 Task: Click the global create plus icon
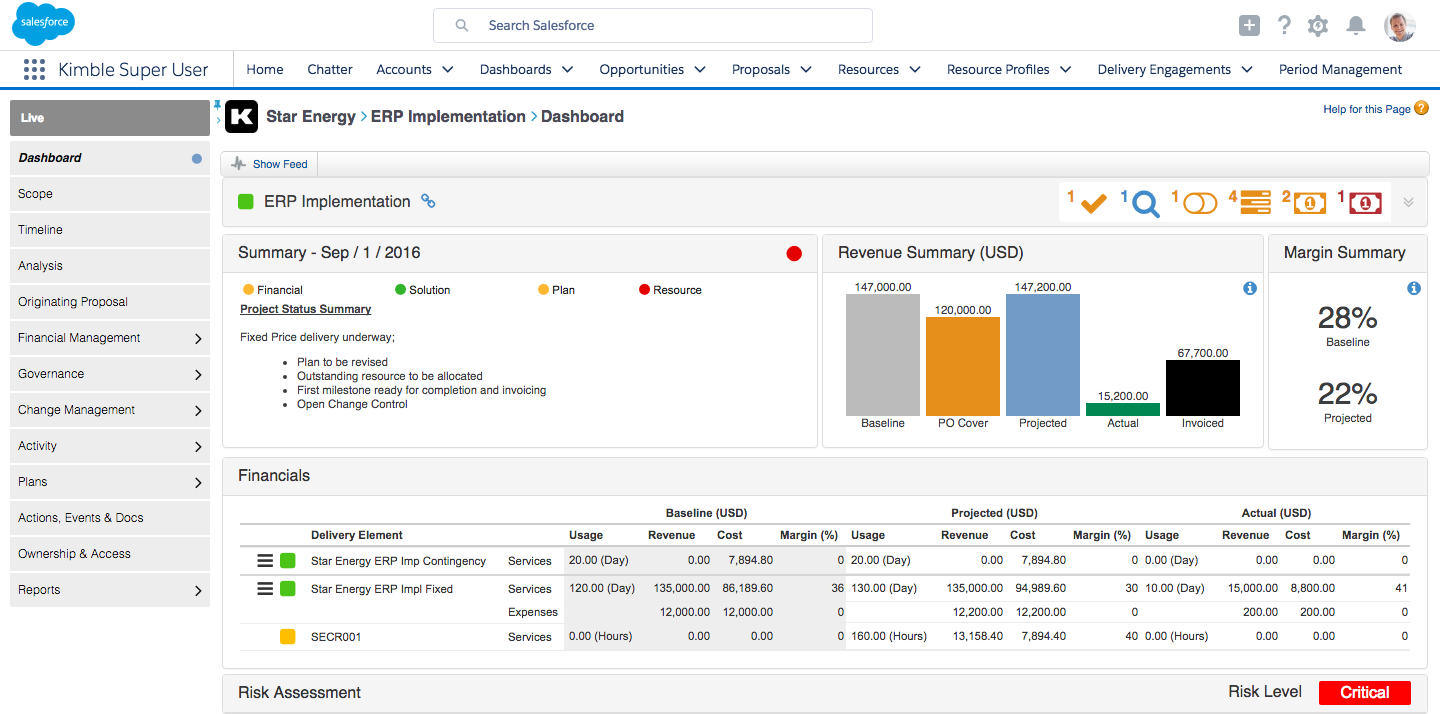click(x=1249, y=26)
